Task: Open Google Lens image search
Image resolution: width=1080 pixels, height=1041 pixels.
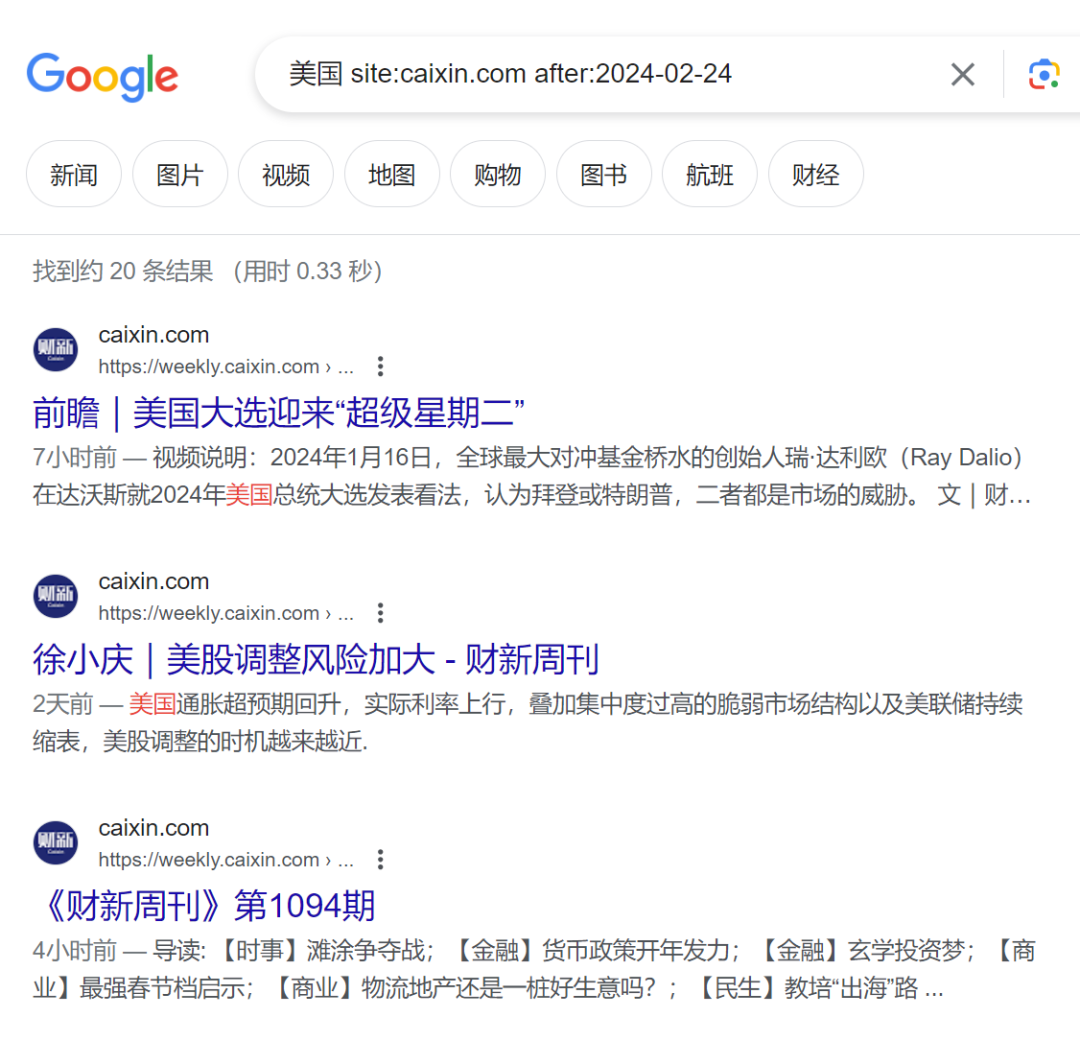Action: pyautogui.click(x=1044, y=74)
